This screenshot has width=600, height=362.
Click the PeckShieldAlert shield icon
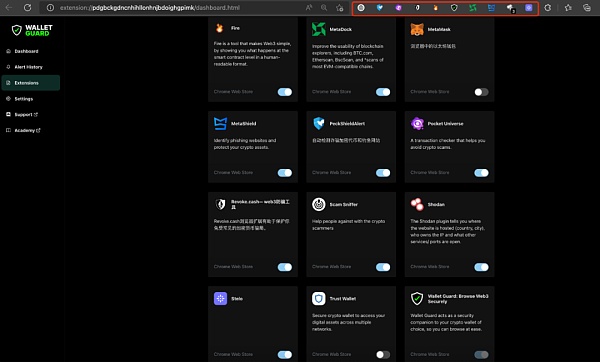[318, 123]
